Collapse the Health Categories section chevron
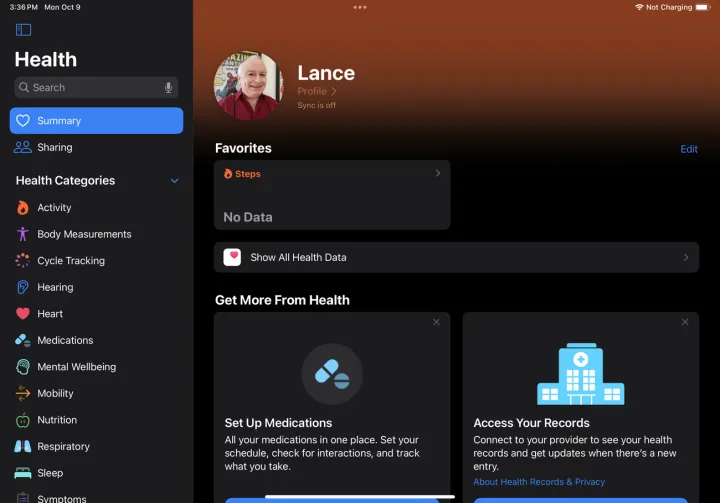The image size is (720, 503). coord(174,181)
